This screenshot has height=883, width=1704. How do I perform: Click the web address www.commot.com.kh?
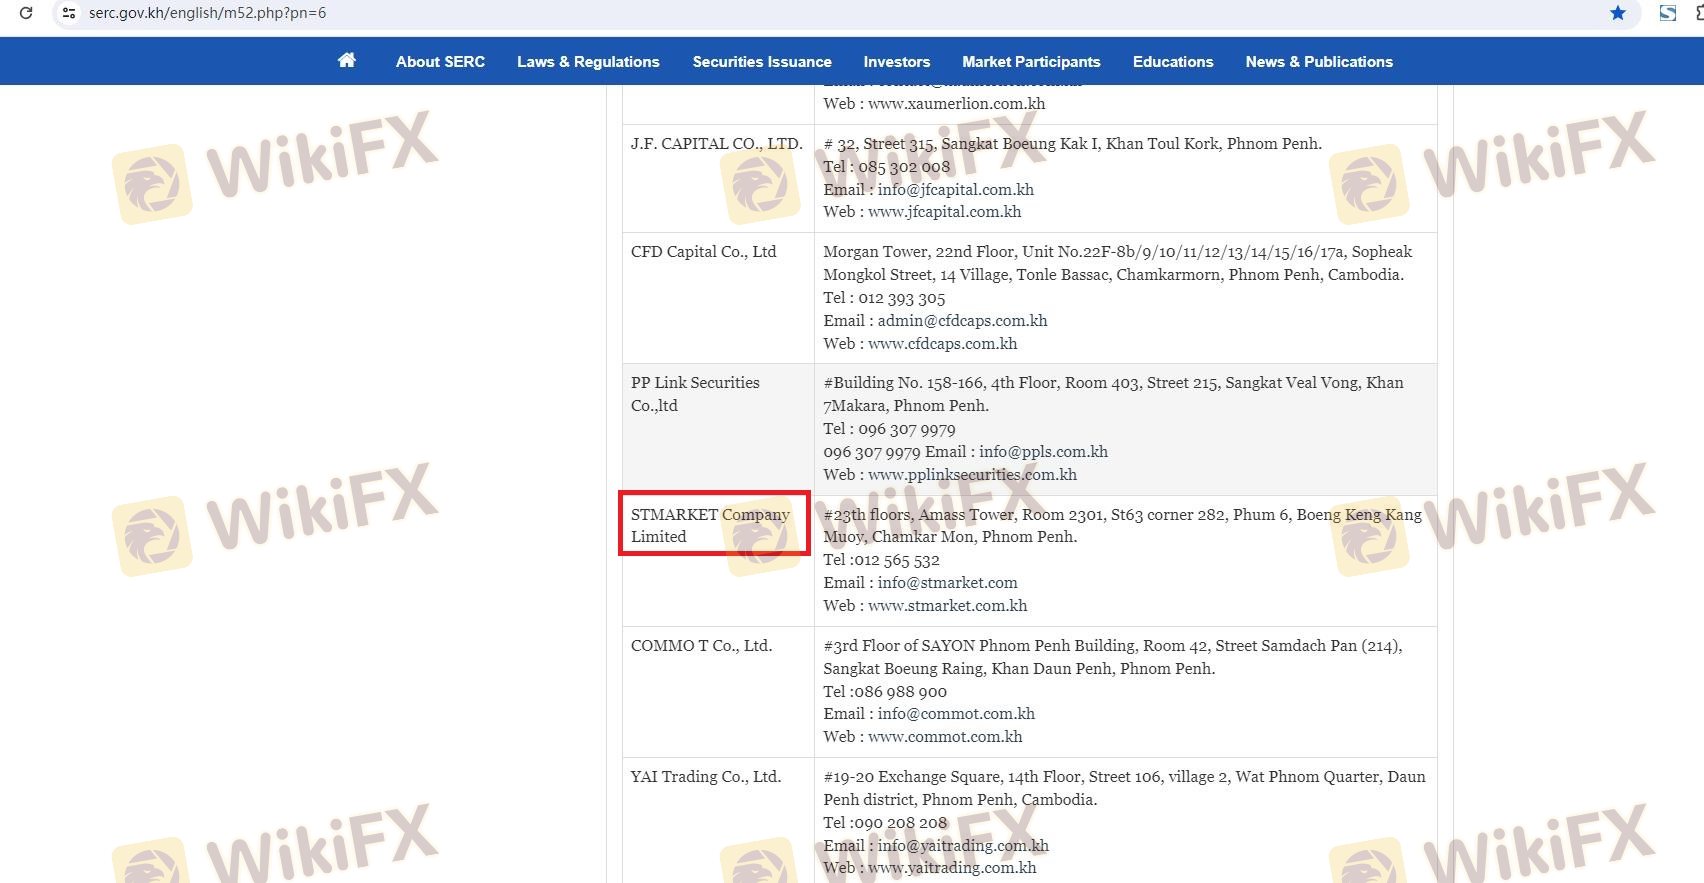click(946, 737)
